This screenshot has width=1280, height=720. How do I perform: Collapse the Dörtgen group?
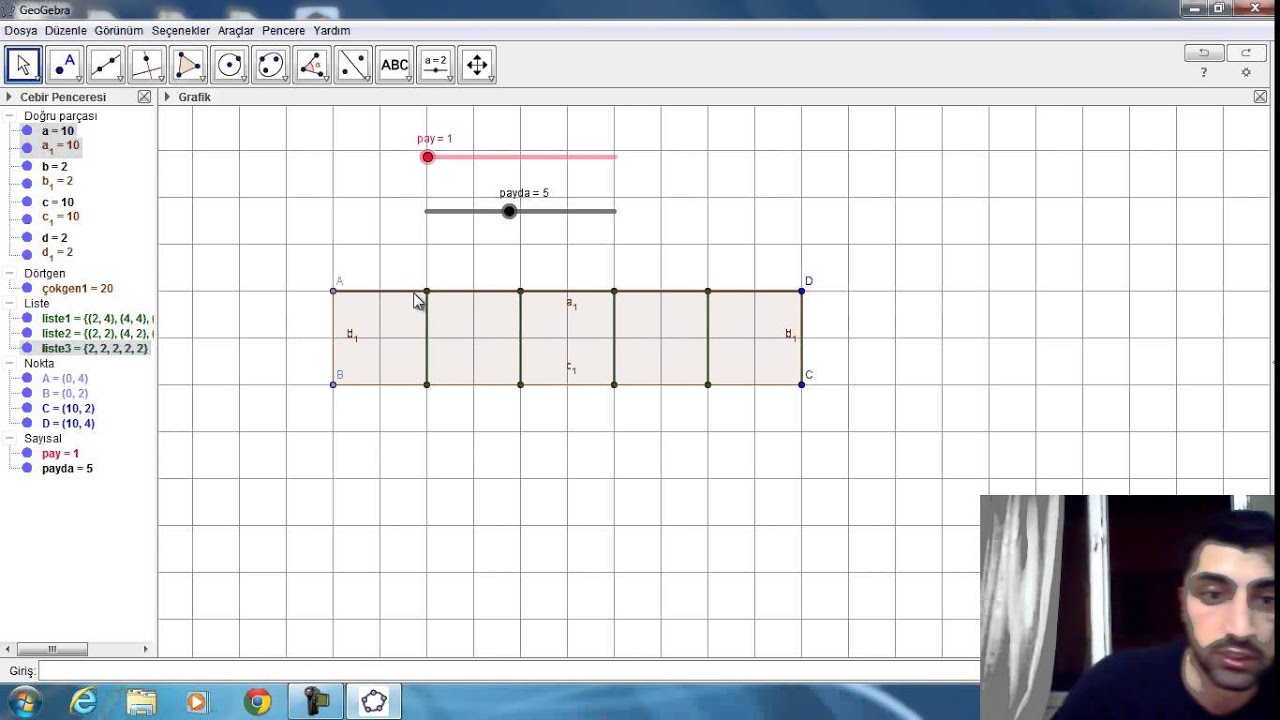pos(10,273)
